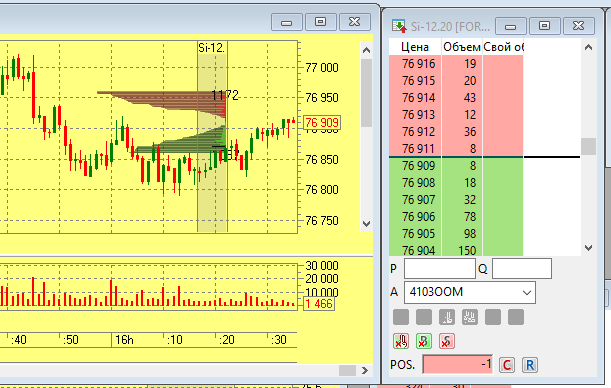Click the chart horizontal scroll right arrow
This screenshot has height=388, width=611.
point(365,370)
